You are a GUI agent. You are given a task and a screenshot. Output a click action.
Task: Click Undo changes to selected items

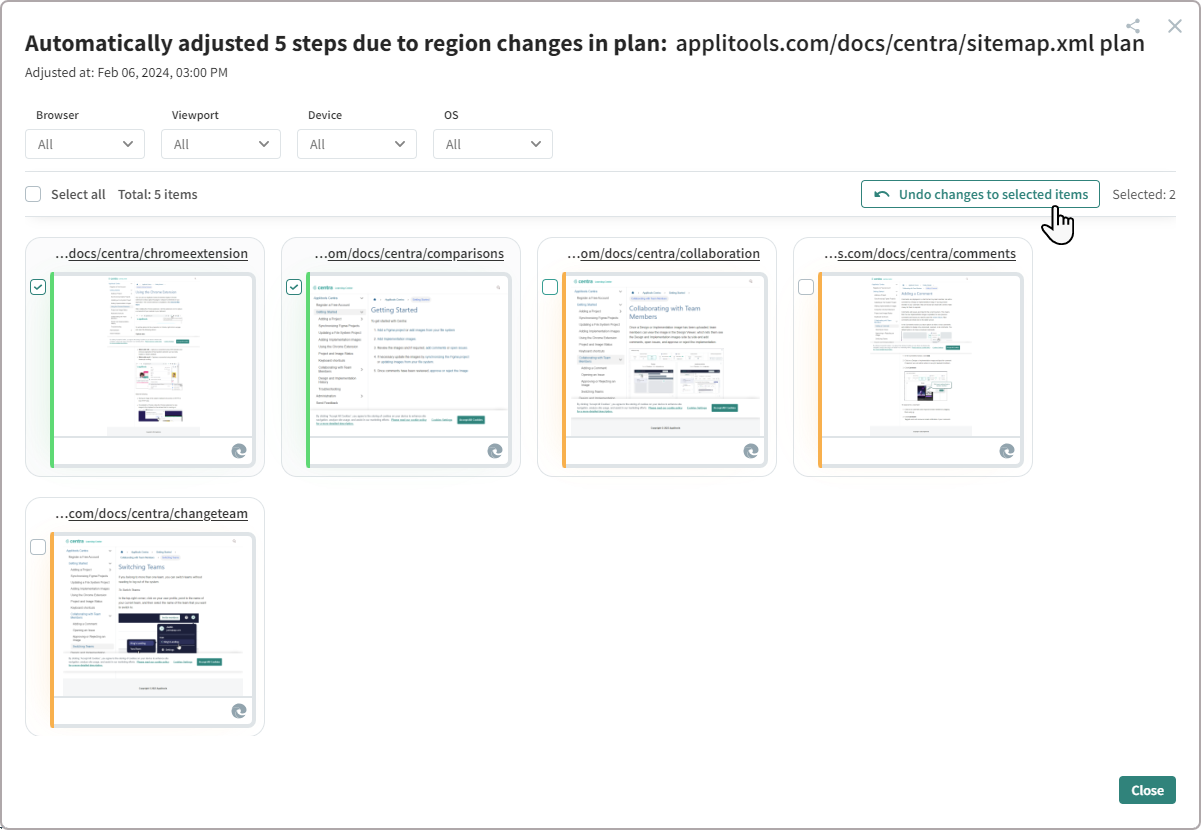980,194
